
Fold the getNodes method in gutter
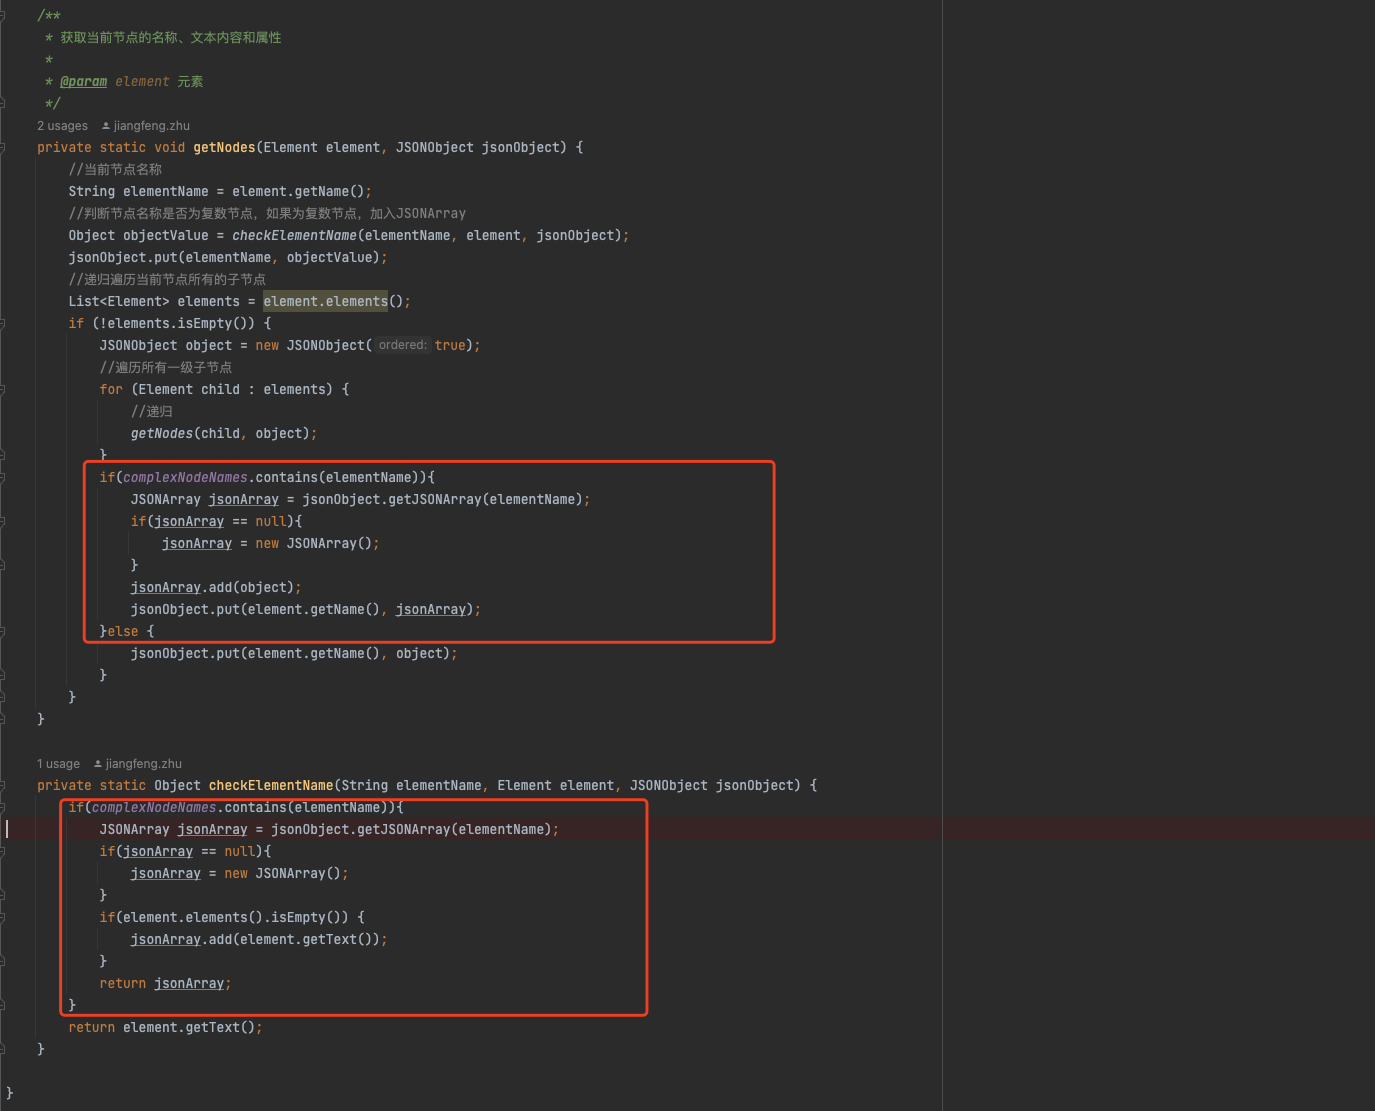3,148
